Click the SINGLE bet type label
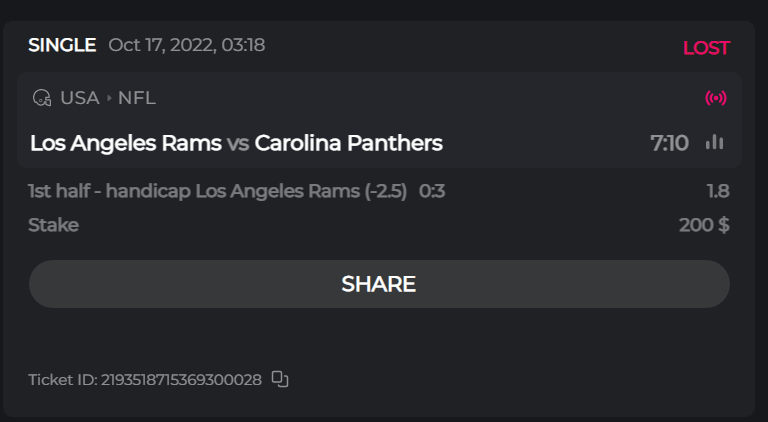This screenshot has width=768, height=422. point(62,45)
